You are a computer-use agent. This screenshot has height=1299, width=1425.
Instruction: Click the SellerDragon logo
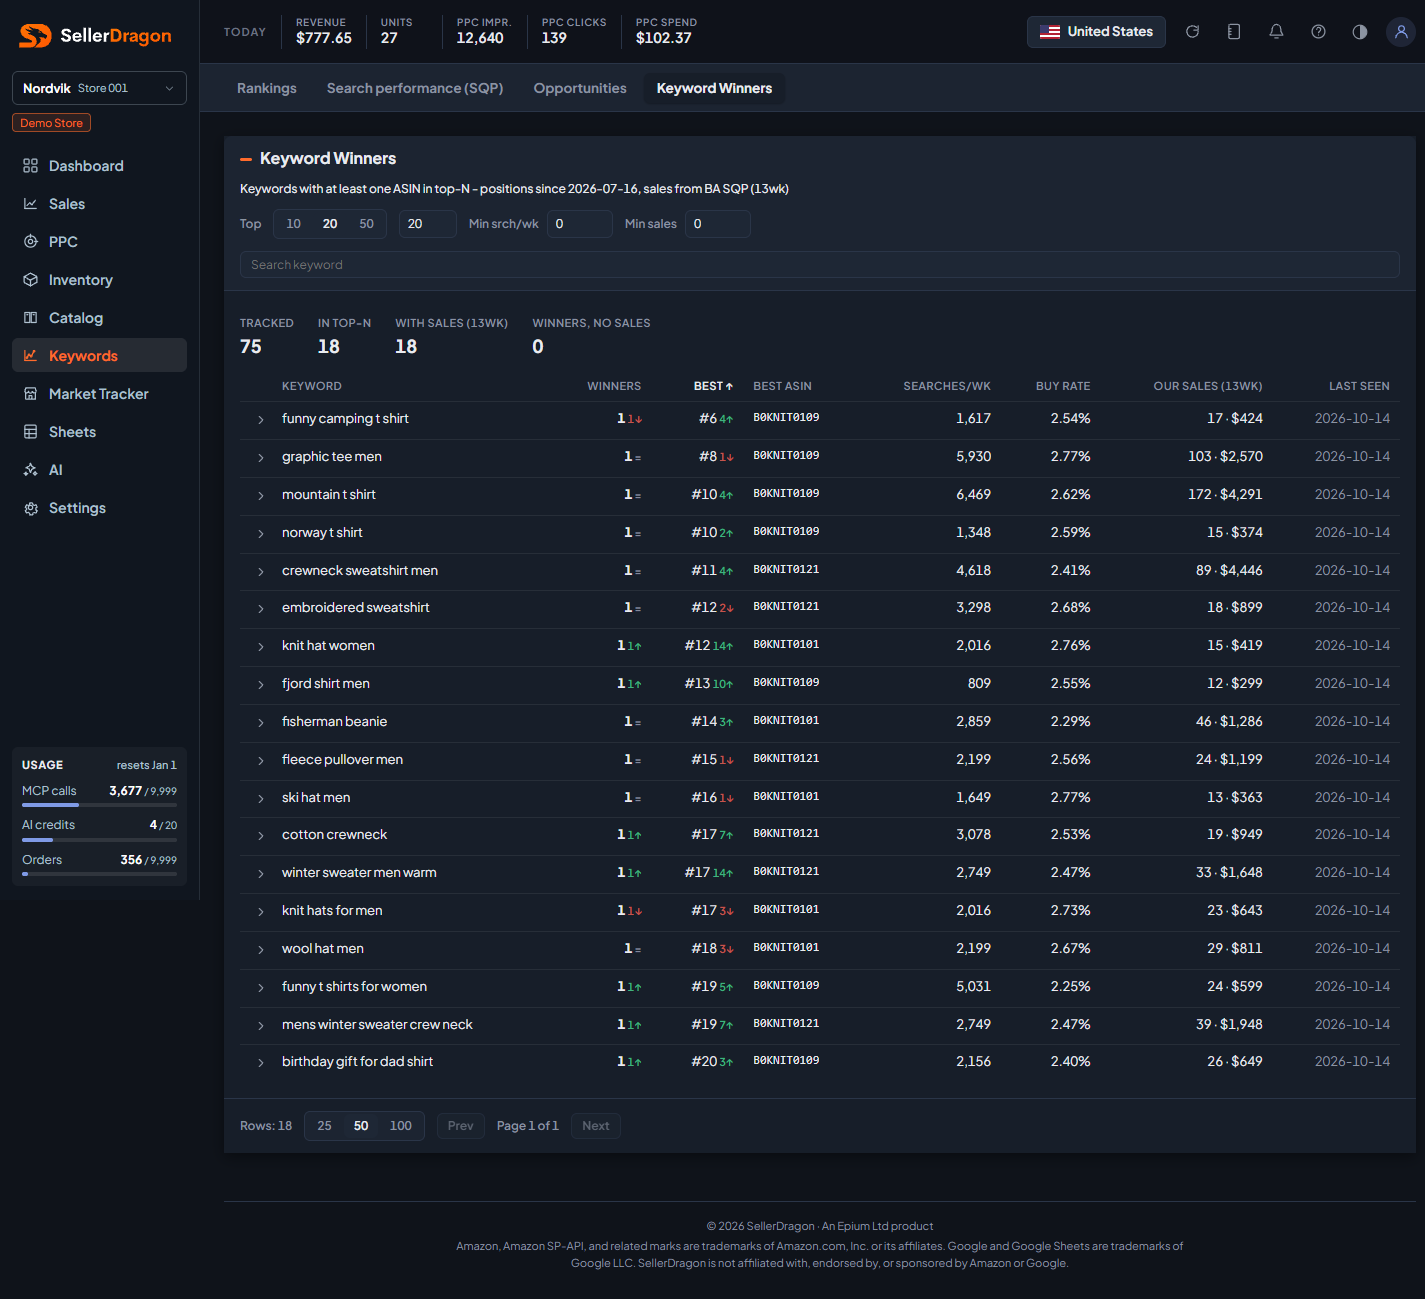[x=96, y=36]
